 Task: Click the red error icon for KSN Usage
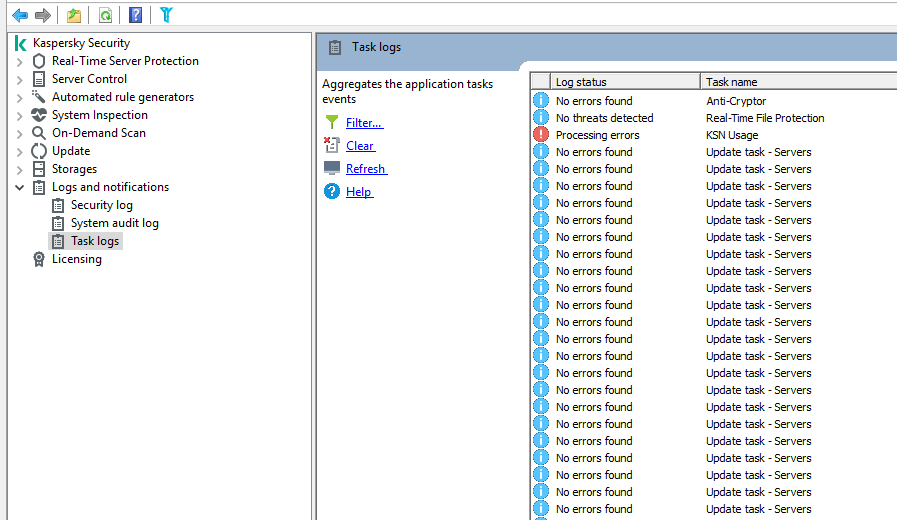pyautogui.click(x=541, y=134)
